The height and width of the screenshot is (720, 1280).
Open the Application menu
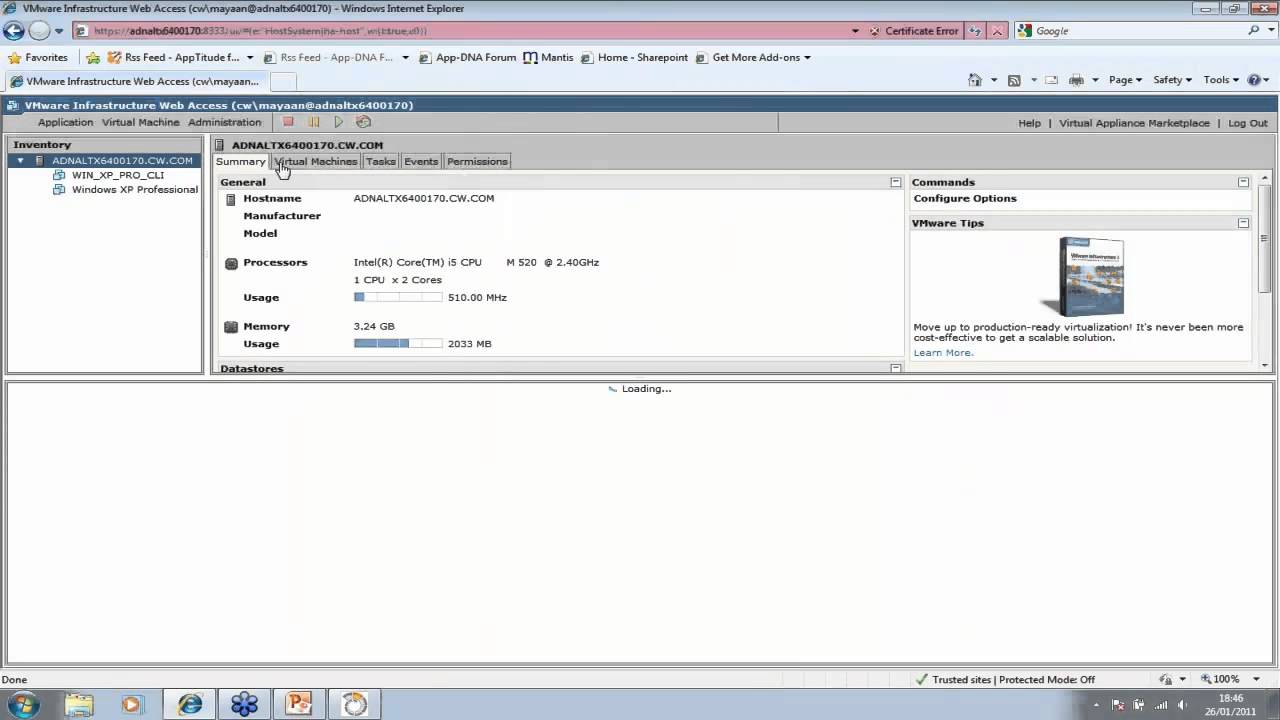pyautogui.click(x=65, y=122)
